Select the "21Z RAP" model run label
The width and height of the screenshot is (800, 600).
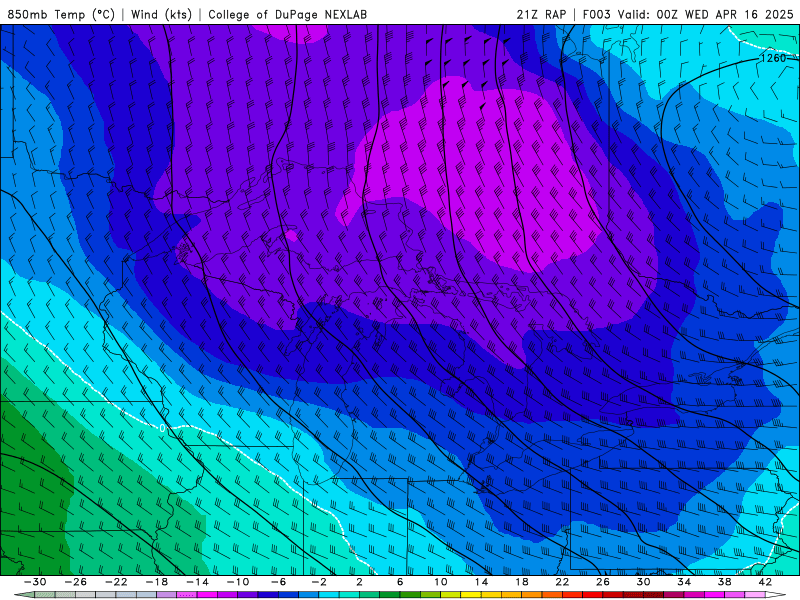[x=541, y=14]
